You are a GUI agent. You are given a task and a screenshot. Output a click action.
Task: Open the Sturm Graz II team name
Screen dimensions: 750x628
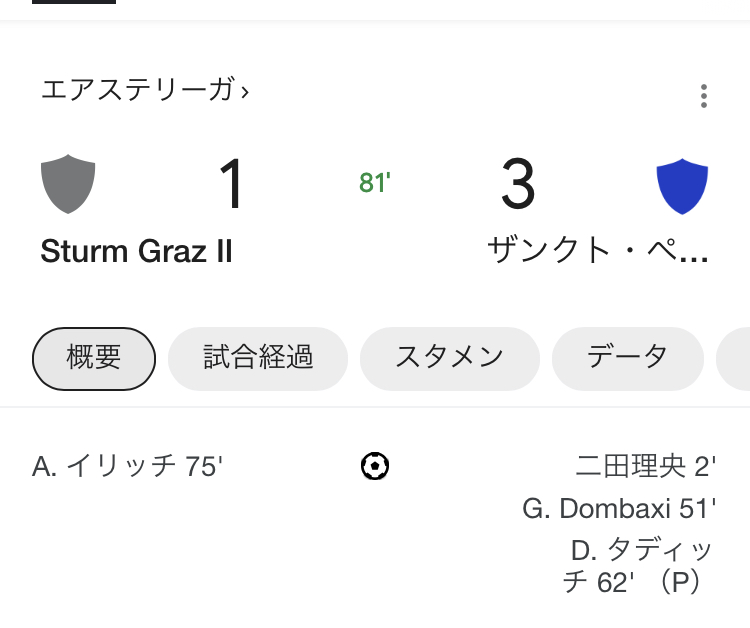tap(136, 251)
